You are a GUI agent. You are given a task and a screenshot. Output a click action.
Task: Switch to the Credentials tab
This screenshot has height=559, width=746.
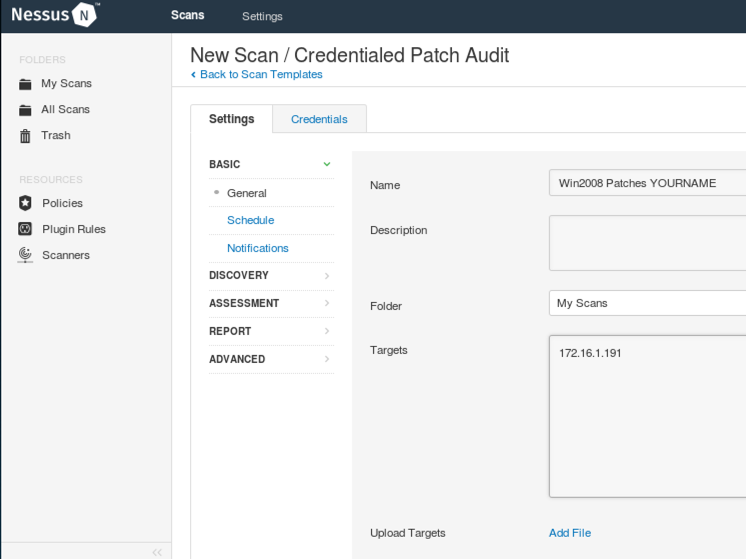coord(319,119)
